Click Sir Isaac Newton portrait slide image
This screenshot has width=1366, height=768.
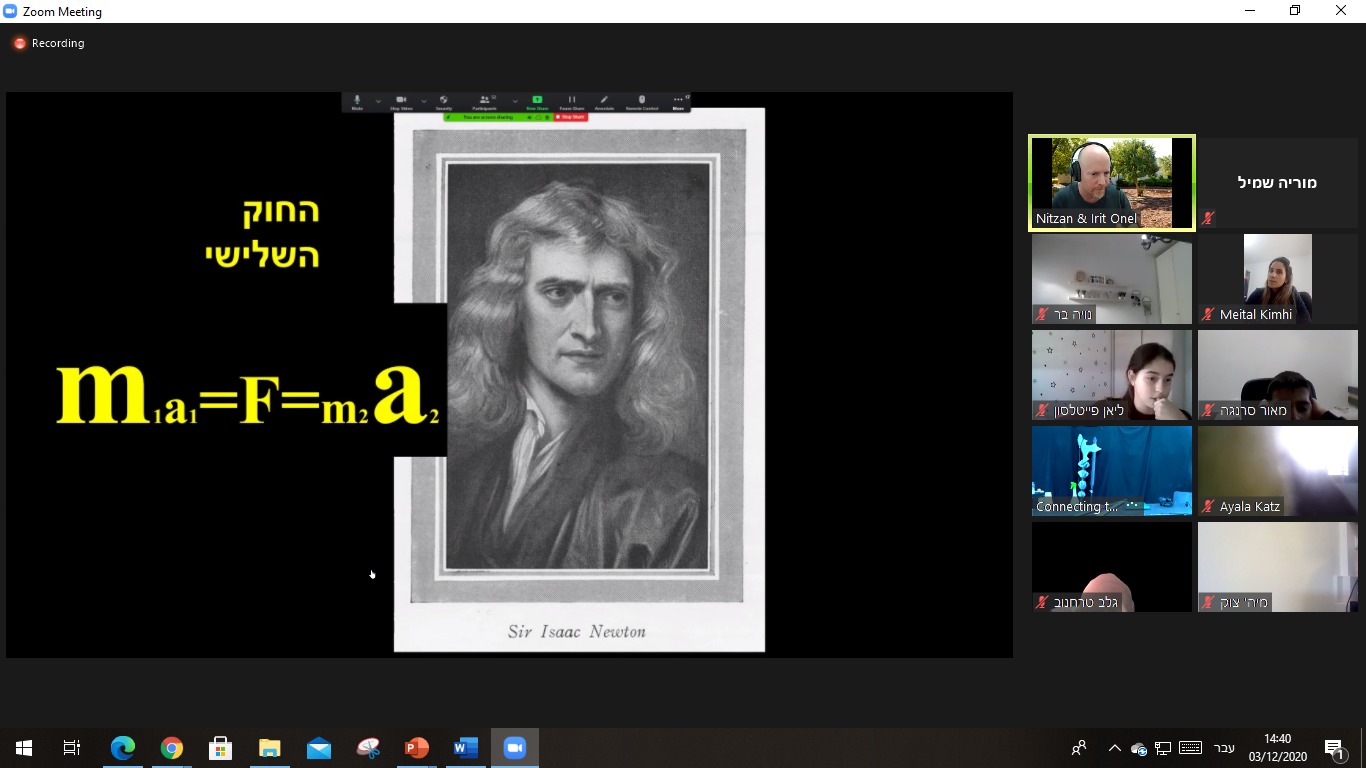coord(579,380)
